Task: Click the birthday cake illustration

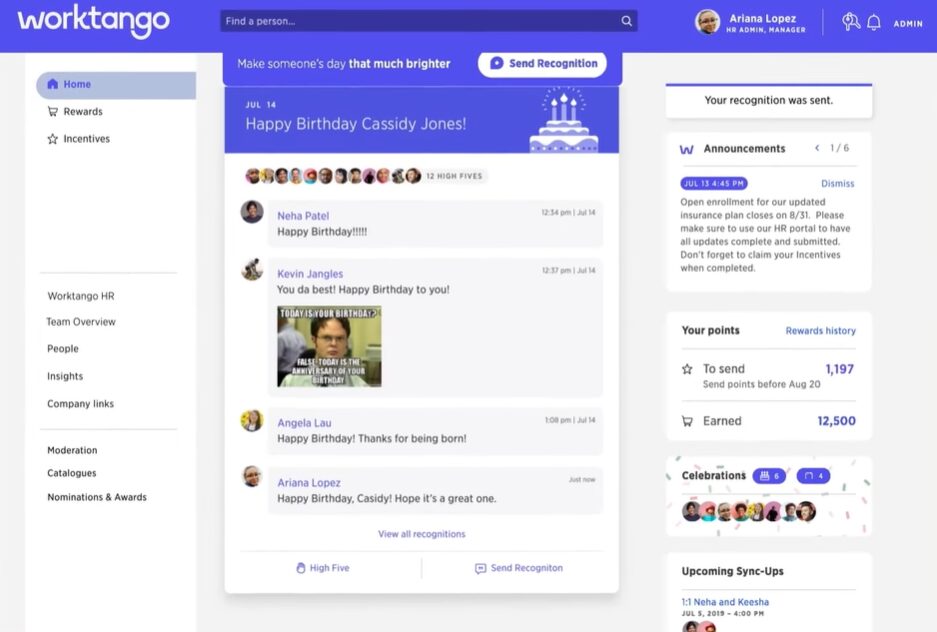Action: (564, 119)
